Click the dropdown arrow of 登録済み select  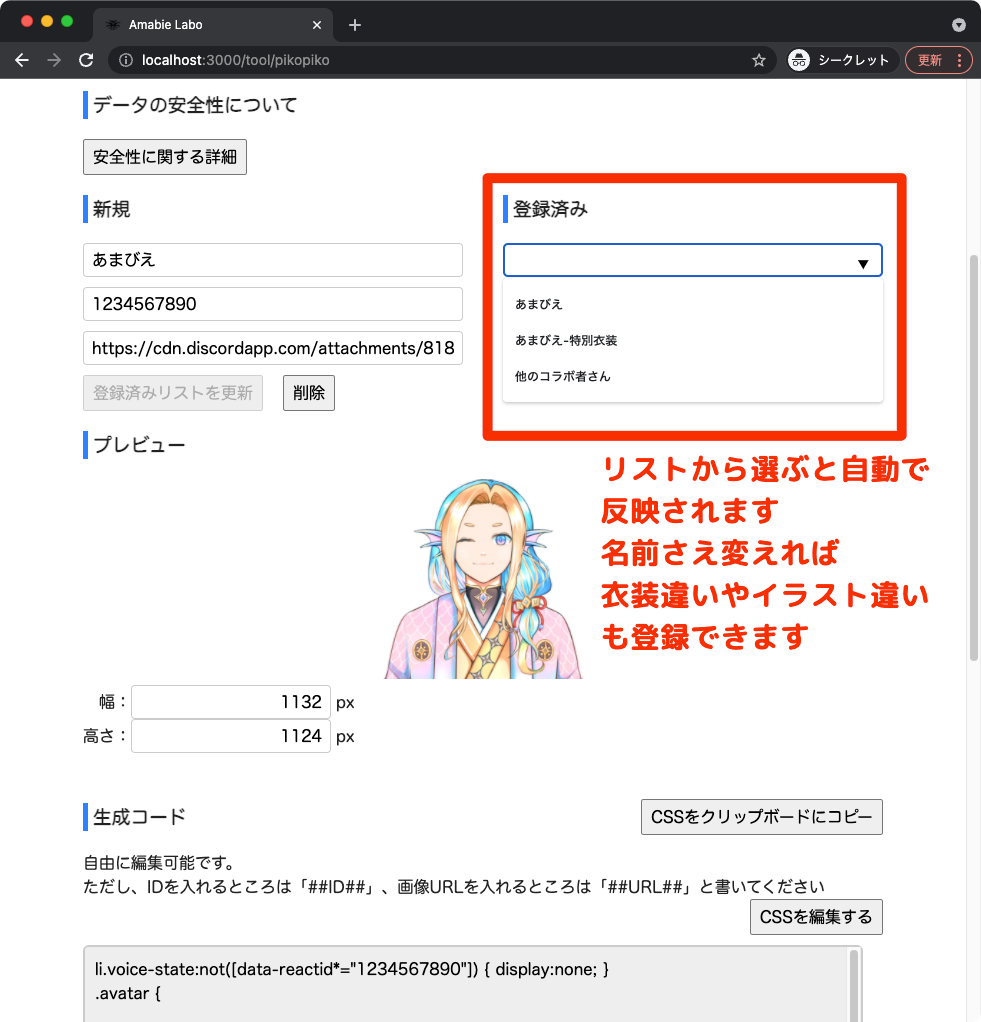tap(863, 264)
